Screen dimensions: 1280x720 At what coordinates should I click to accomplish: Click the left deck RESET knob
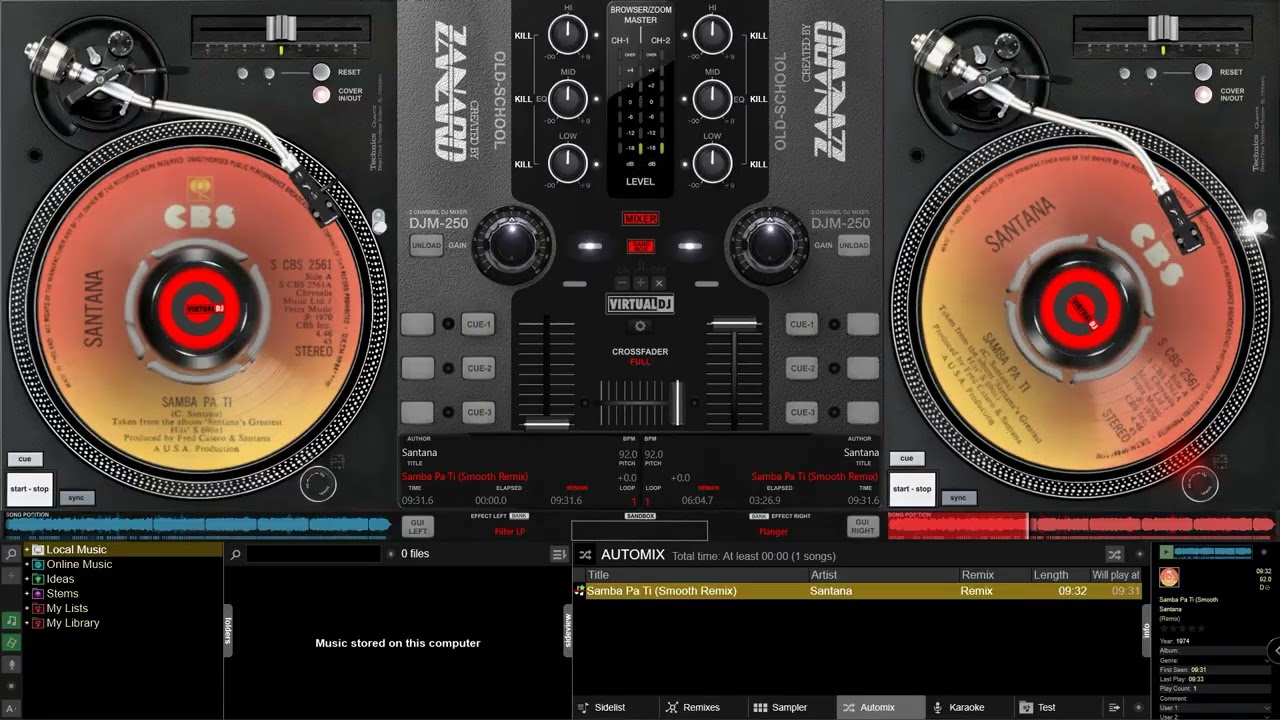320,72
